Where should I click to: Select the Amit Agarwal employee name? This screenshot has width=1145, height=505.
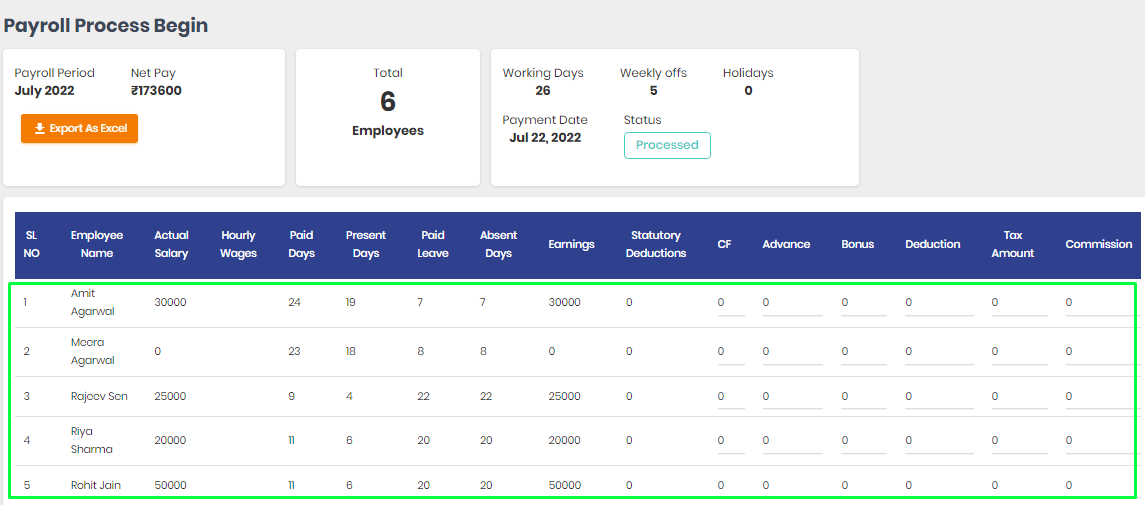point(93,302)
